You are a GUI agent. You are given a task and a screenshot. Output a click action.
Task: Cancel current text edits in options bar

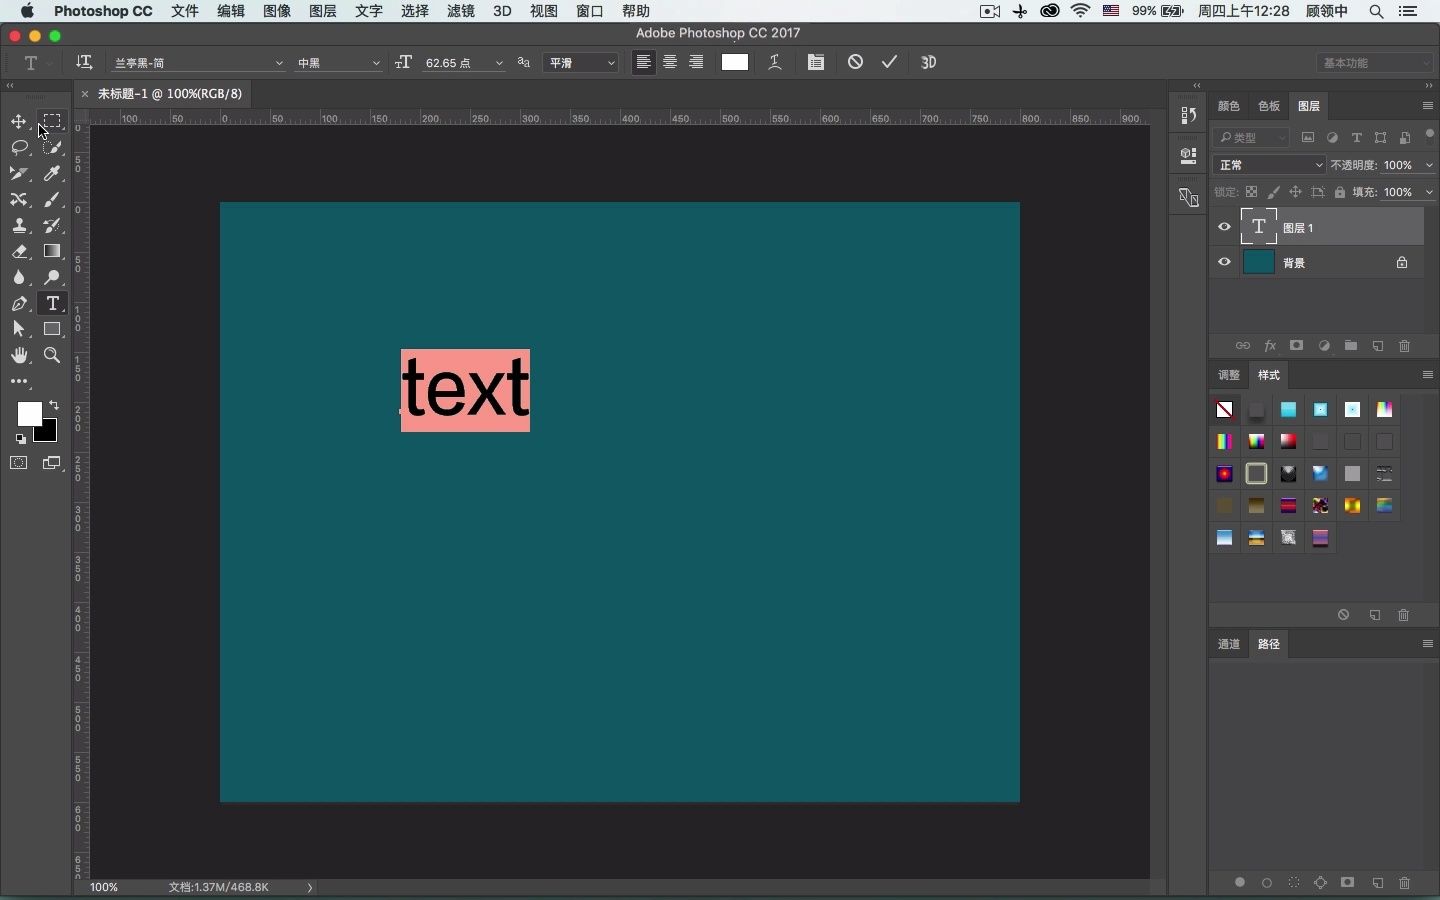tap(855, 62)
